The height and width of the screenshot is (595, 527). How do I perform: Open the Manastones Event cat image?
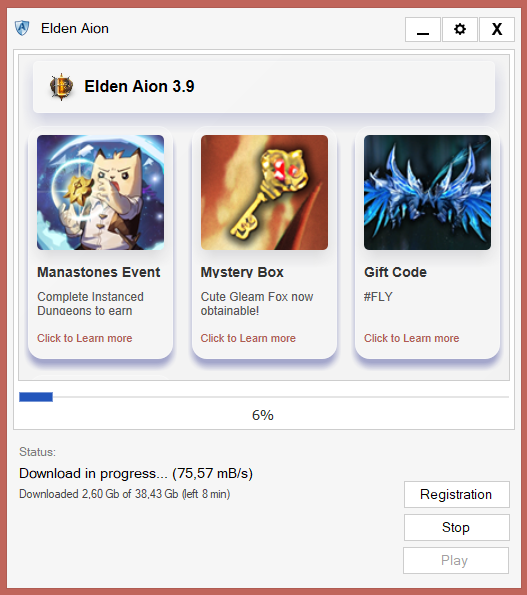tap(101, 192)
